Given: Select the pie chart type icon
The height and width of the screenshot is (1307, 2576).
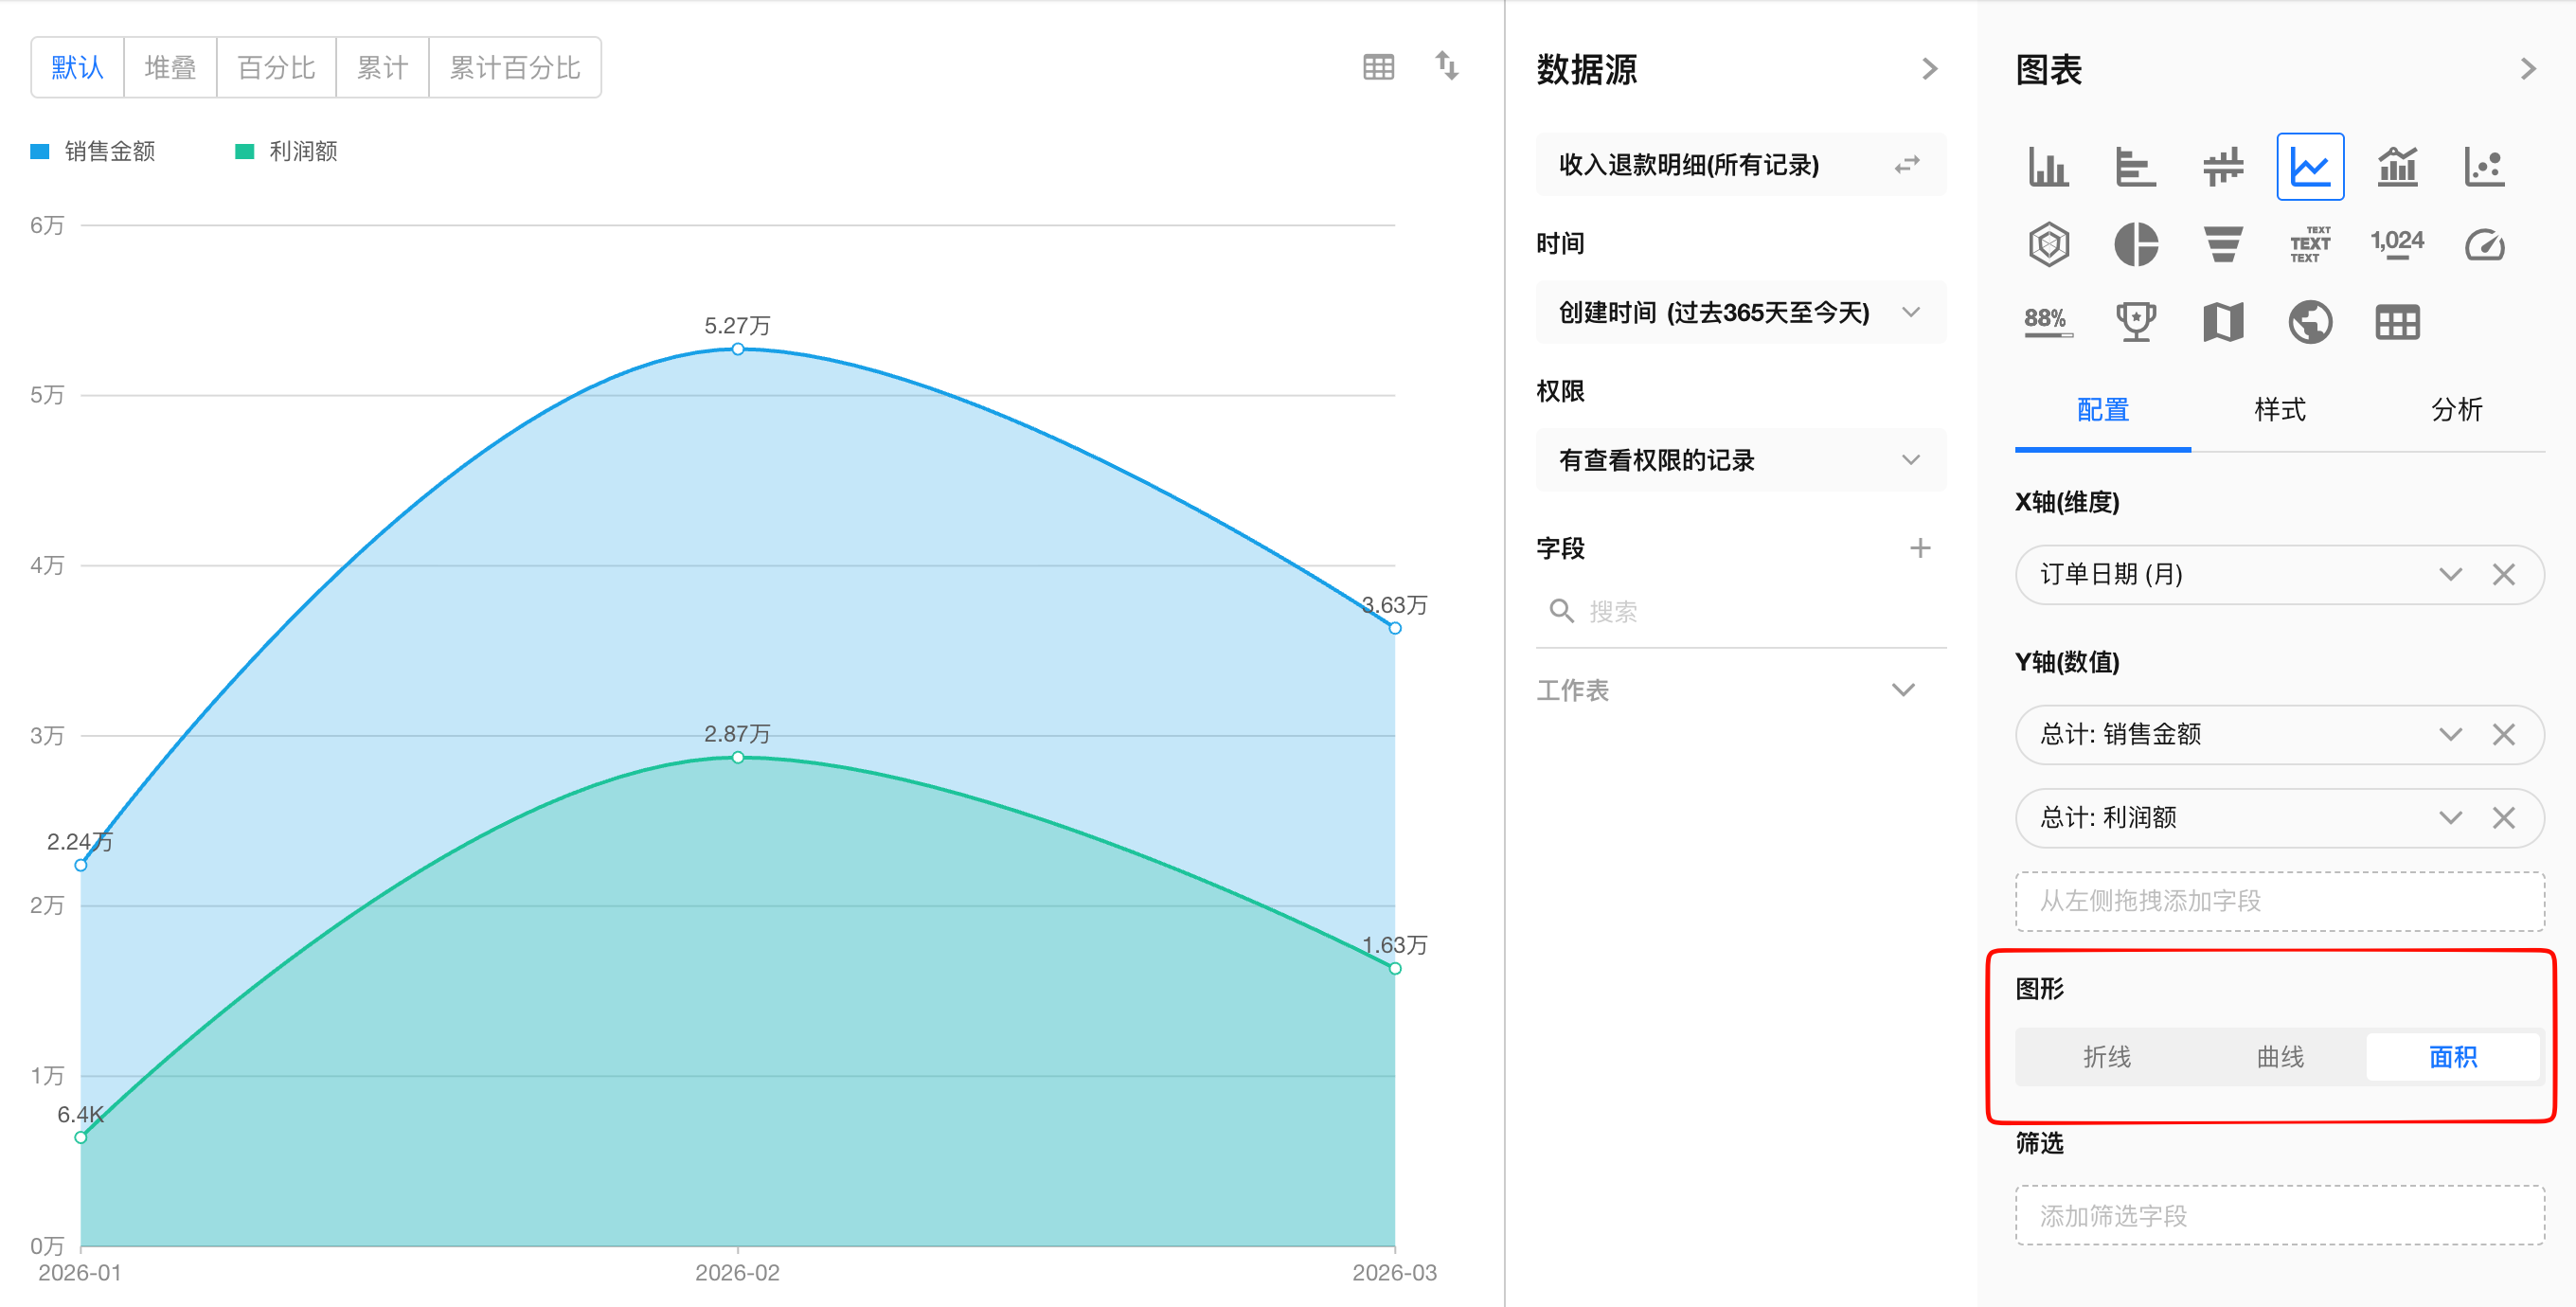Looking at the screenshot, I should coord(2135,244).
